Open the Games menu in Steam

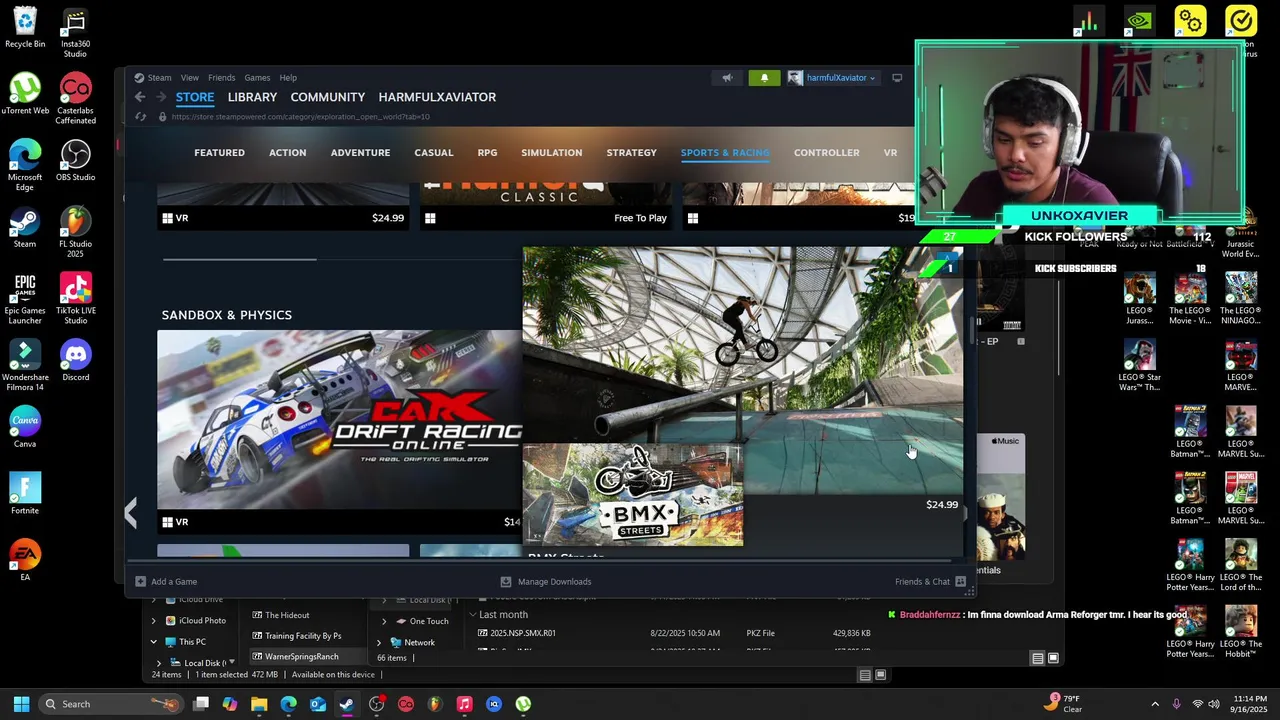[257, 78]
